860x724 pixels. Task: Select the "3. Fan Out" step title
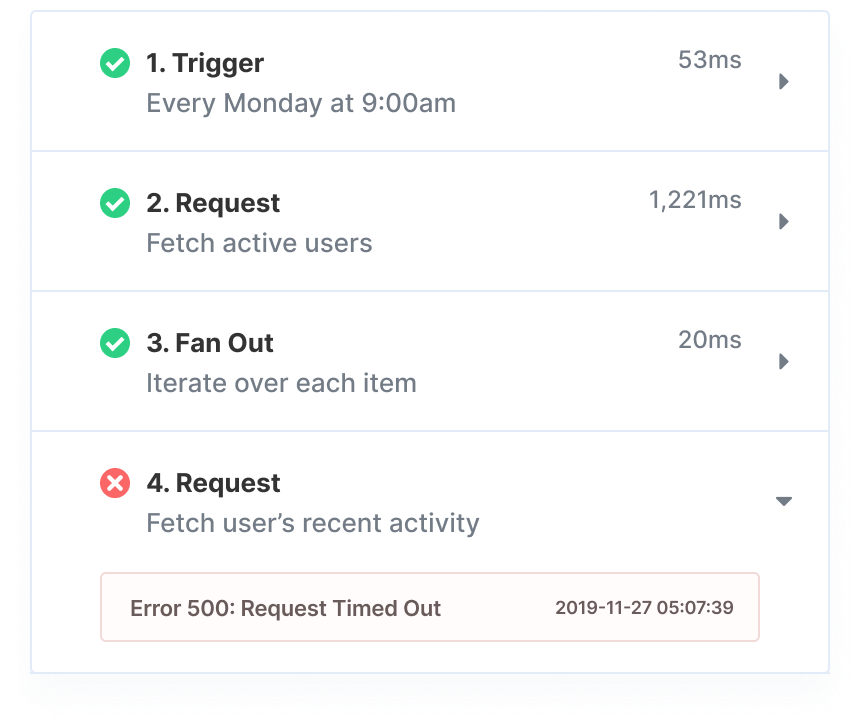pos(210,343)
